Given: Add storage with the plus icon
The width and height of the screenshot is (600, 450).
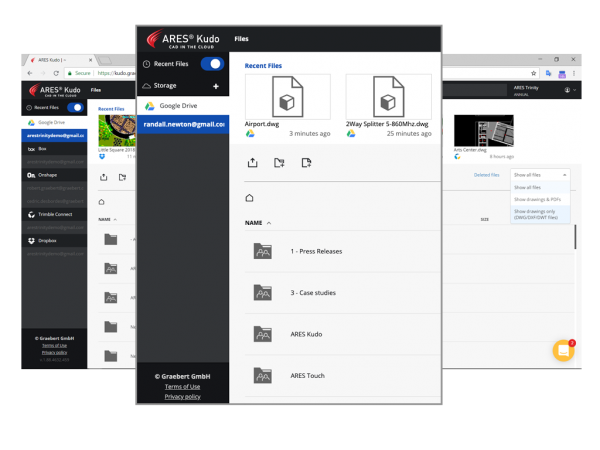Looking at the screenshot, I should point(215,87).
